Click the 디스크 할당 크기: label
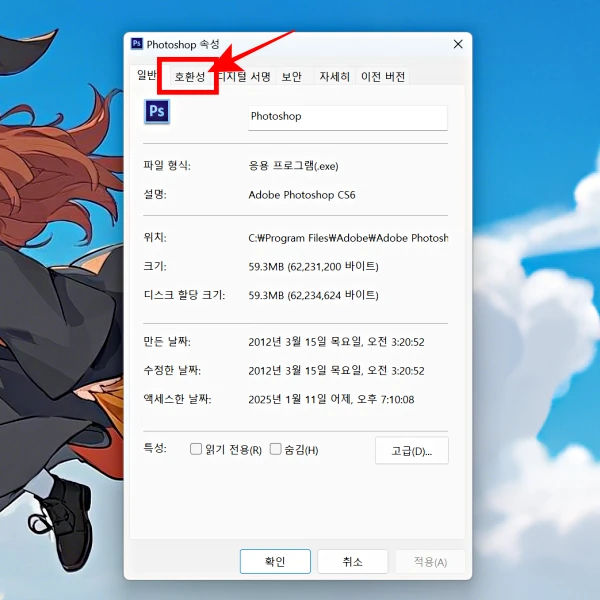Screen dimensions: 600x600 pyautogui.click(x=184, y=295)
